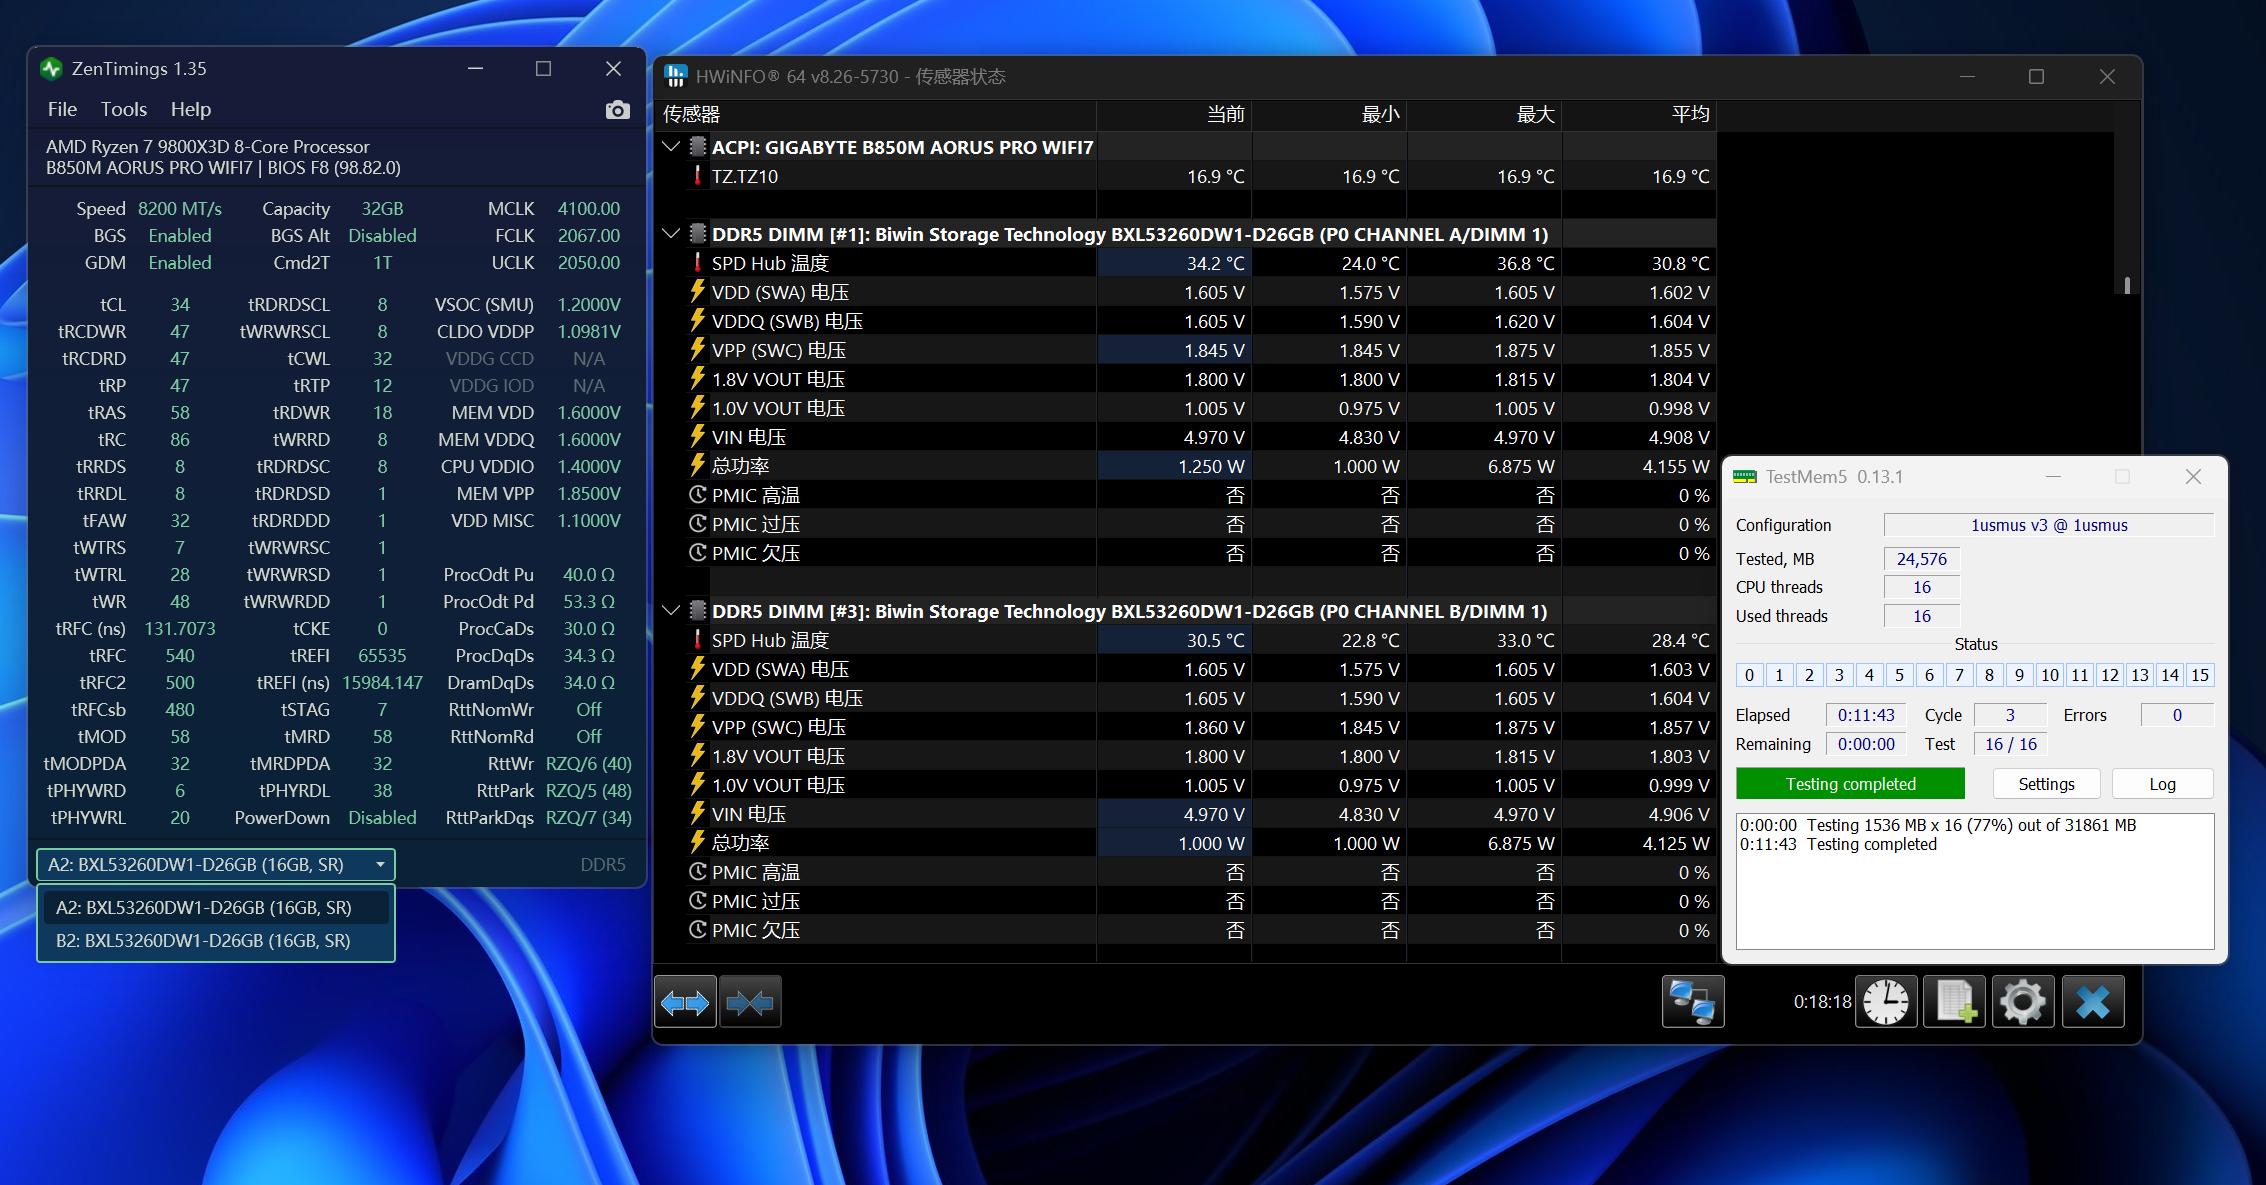The height and width of the screenshot is (1185, 2266).
Task: Click the blue X icon in HWiNFO toolbar
Action: pyautogui.click(x=2093, y=1001)
